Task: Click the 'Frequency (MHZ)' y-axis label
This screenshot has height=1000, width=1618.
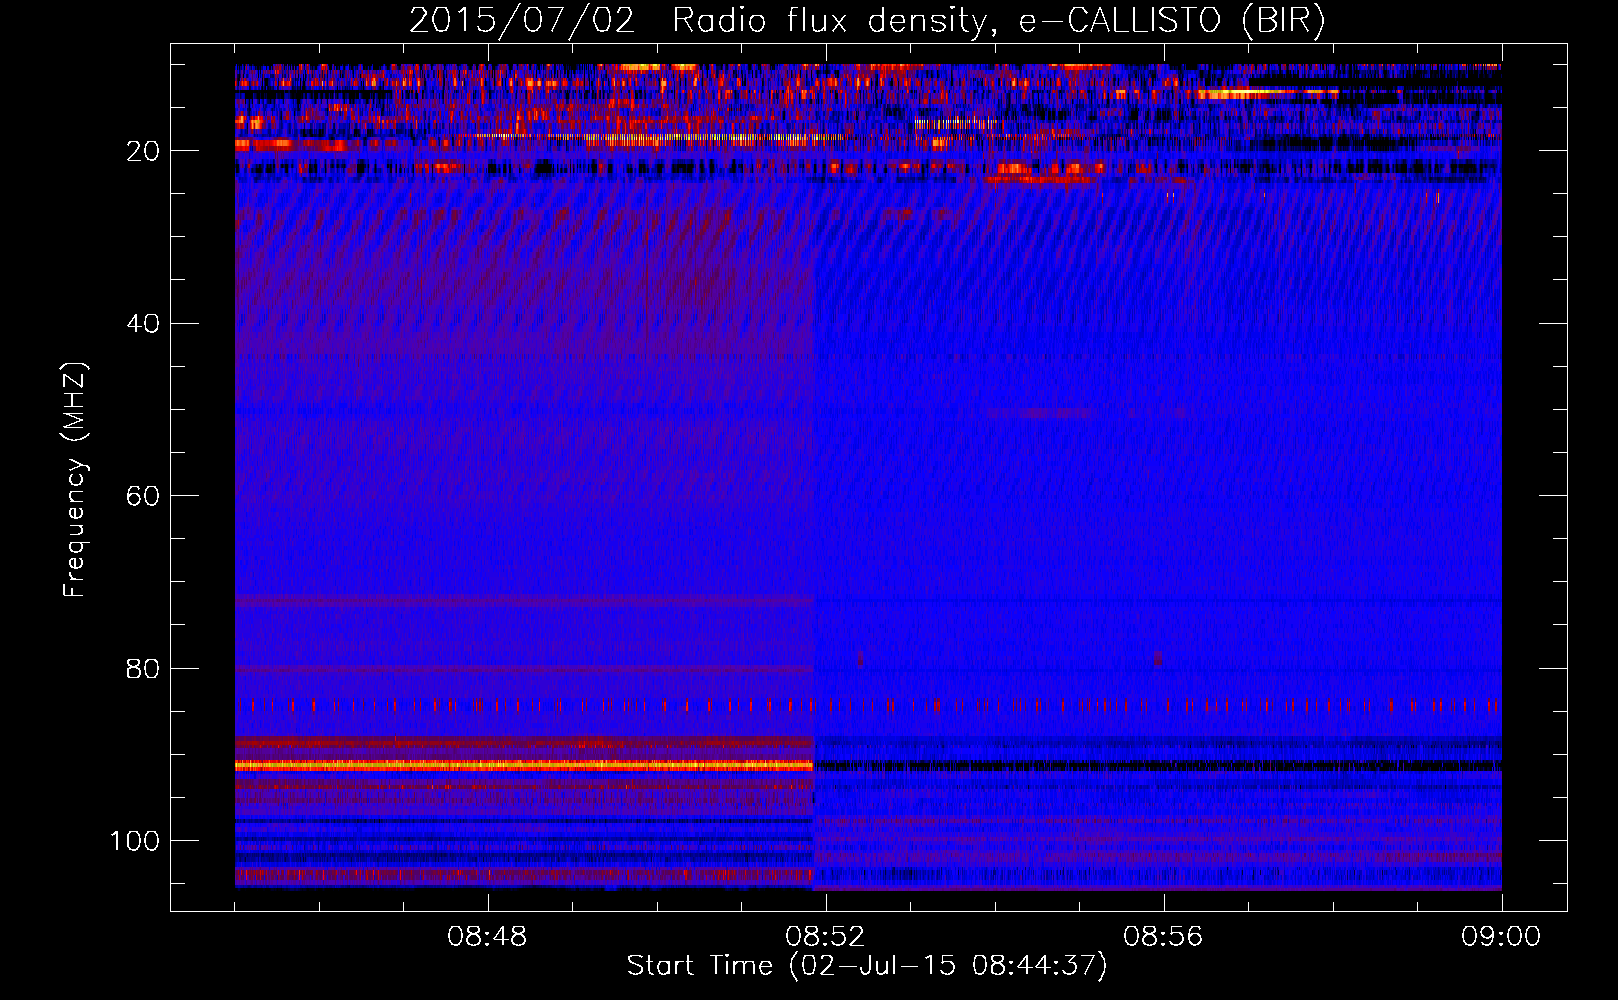Action: [75, 480]
